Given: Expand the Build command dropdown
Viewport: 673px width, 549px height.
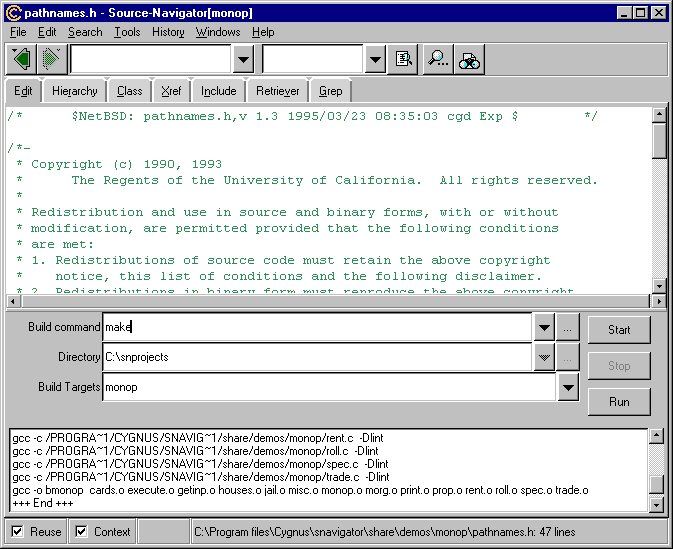Looking at the screenshot, I should tap(544, 328).
